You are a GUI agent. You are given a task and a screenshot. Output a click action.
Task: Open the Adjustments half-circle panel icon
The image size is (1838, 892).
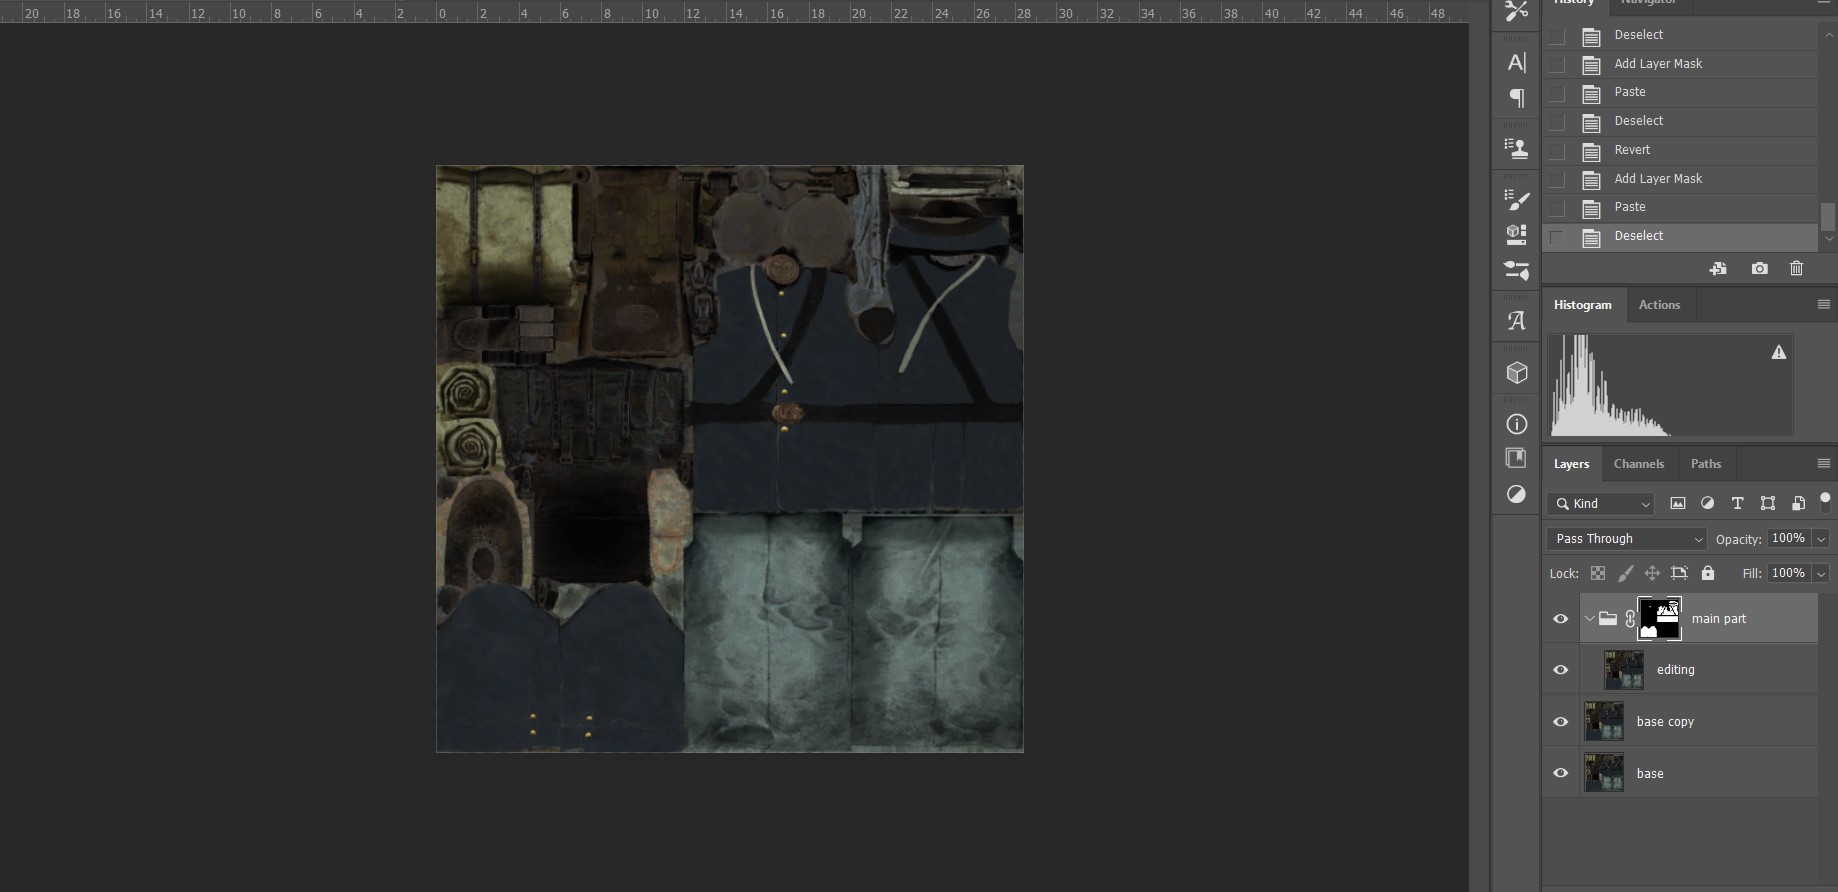(1516, 494)
